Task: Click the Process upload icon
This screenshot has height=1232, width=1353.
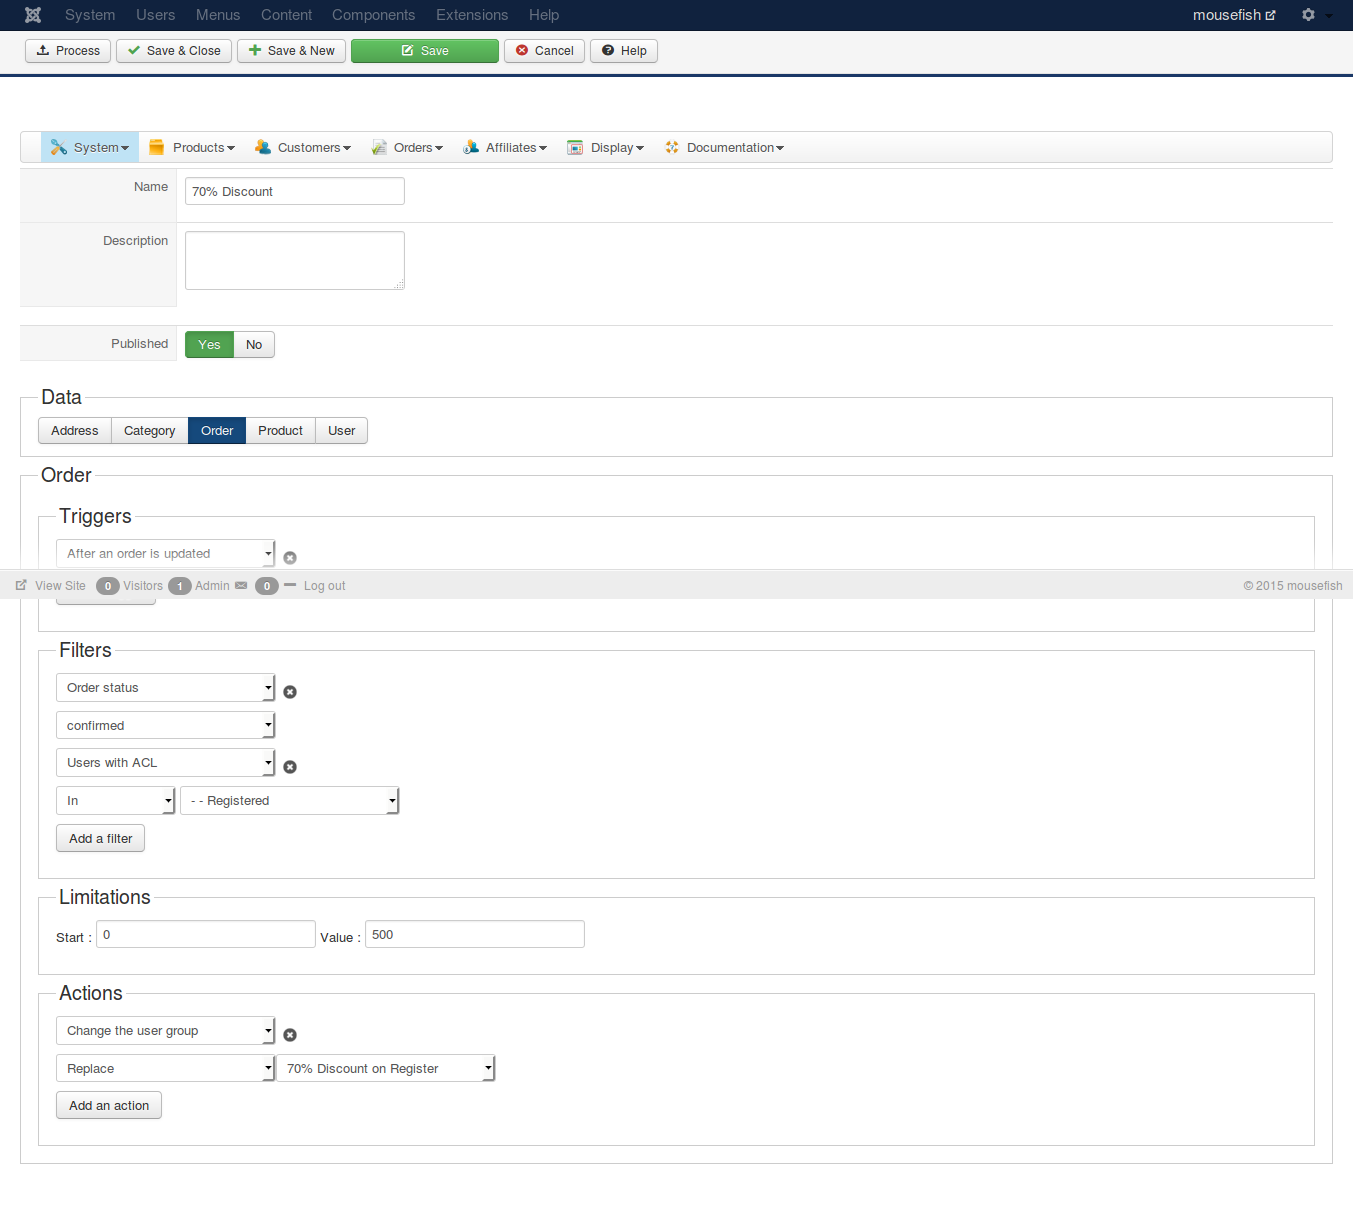Action: pos(43,50)
